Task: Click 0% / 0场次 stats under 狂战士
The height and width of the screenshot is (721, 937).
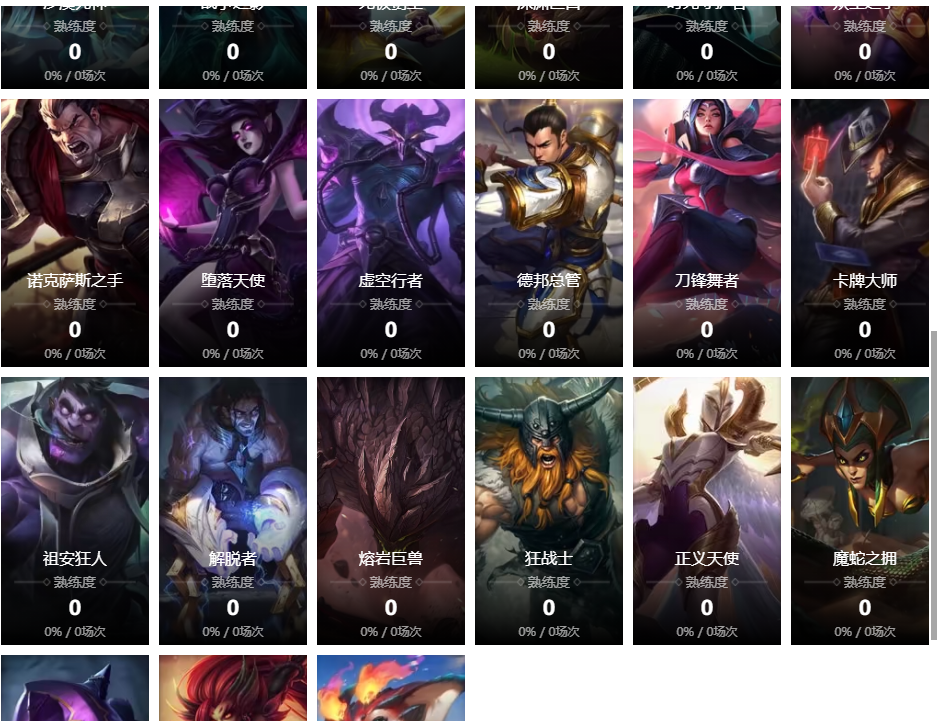Action: coord(549,631)
